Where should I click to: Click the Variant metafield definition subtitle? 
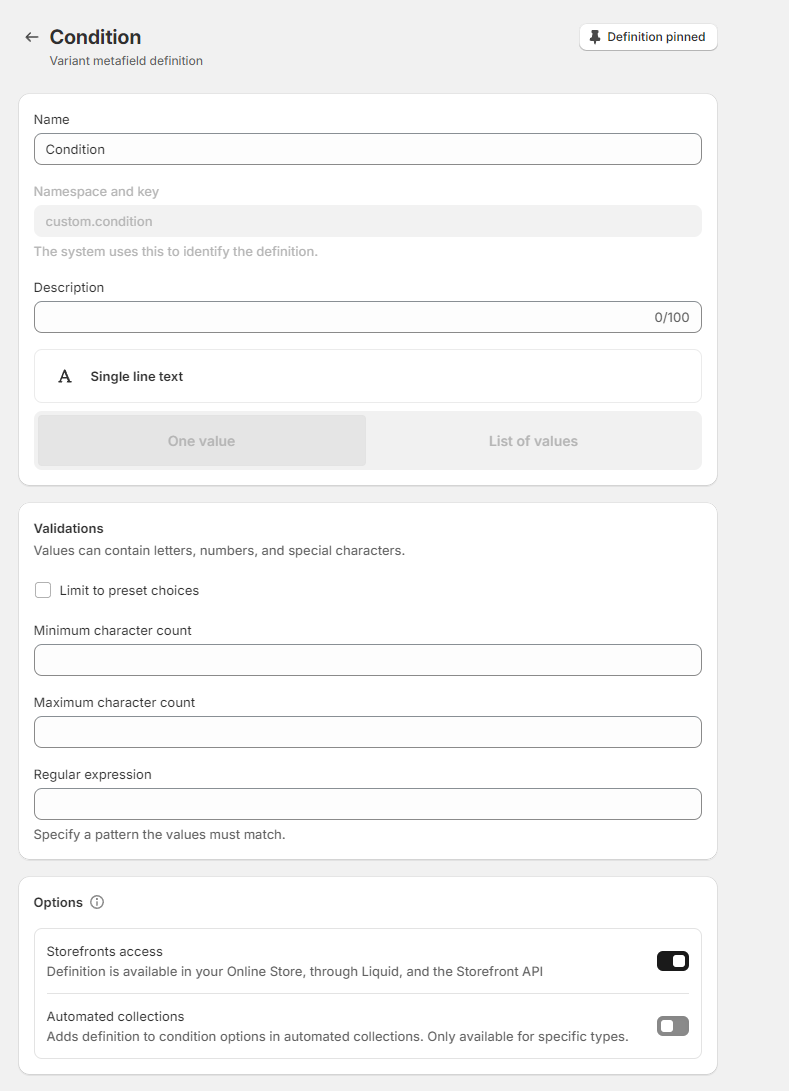coord(126,61)
